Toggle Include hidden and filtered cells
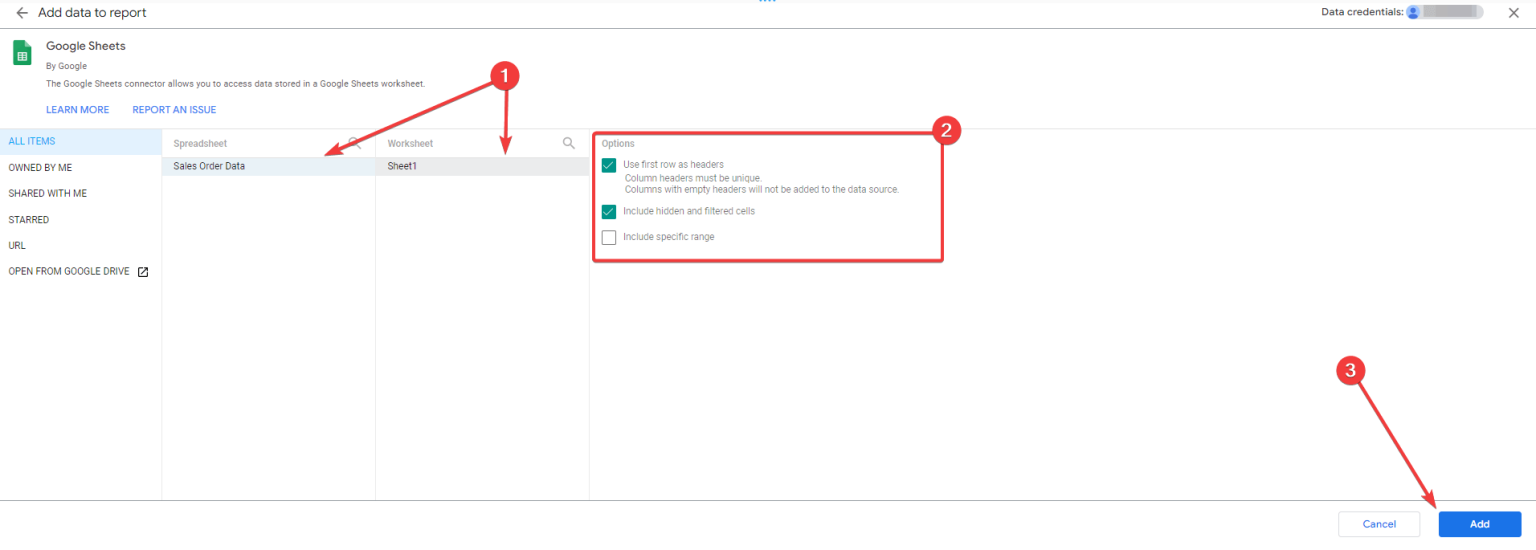This screenshot has width=1536, height=550. (609, 211)
